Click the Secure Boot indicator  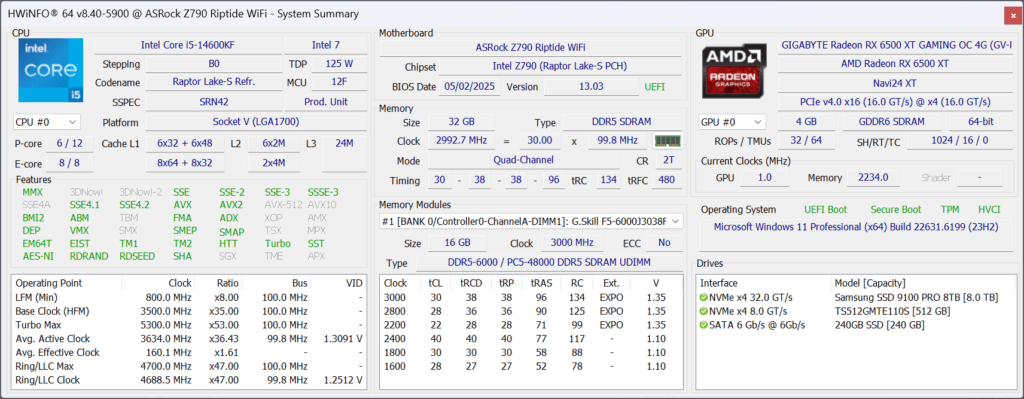pyautogui.click(x=895, y=210)
